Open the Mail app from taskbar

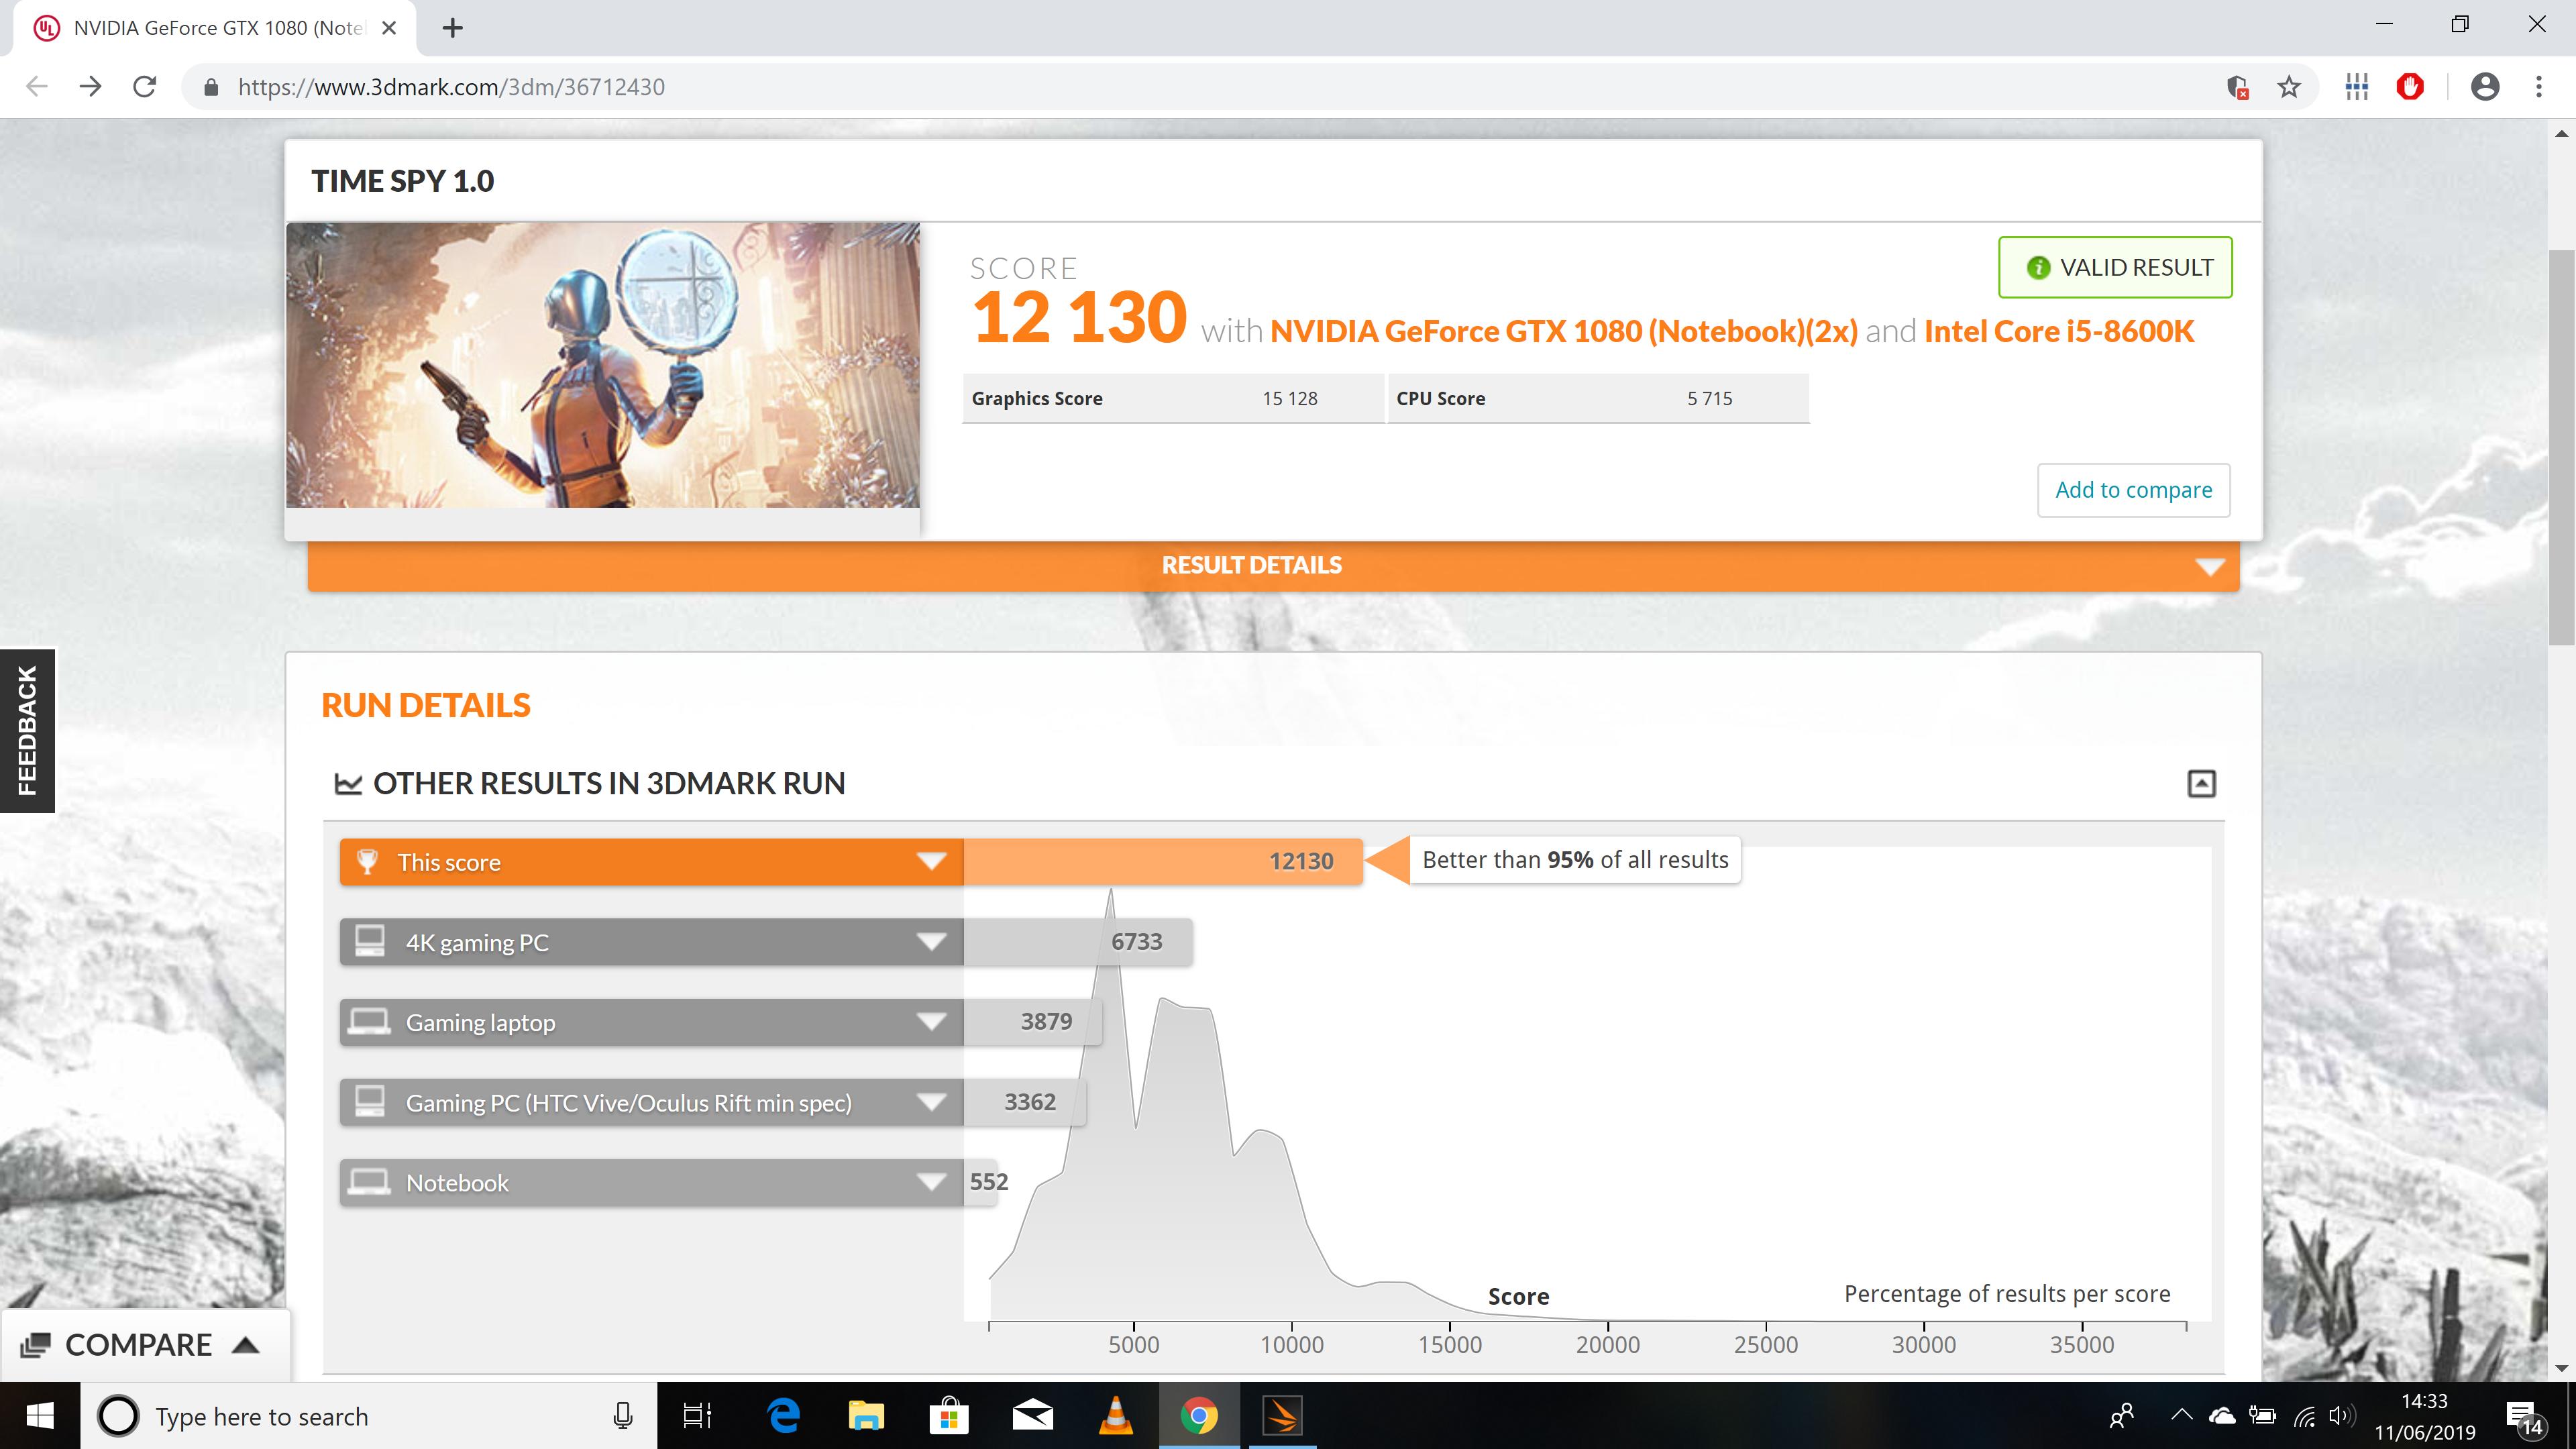click(1032, 1416)
